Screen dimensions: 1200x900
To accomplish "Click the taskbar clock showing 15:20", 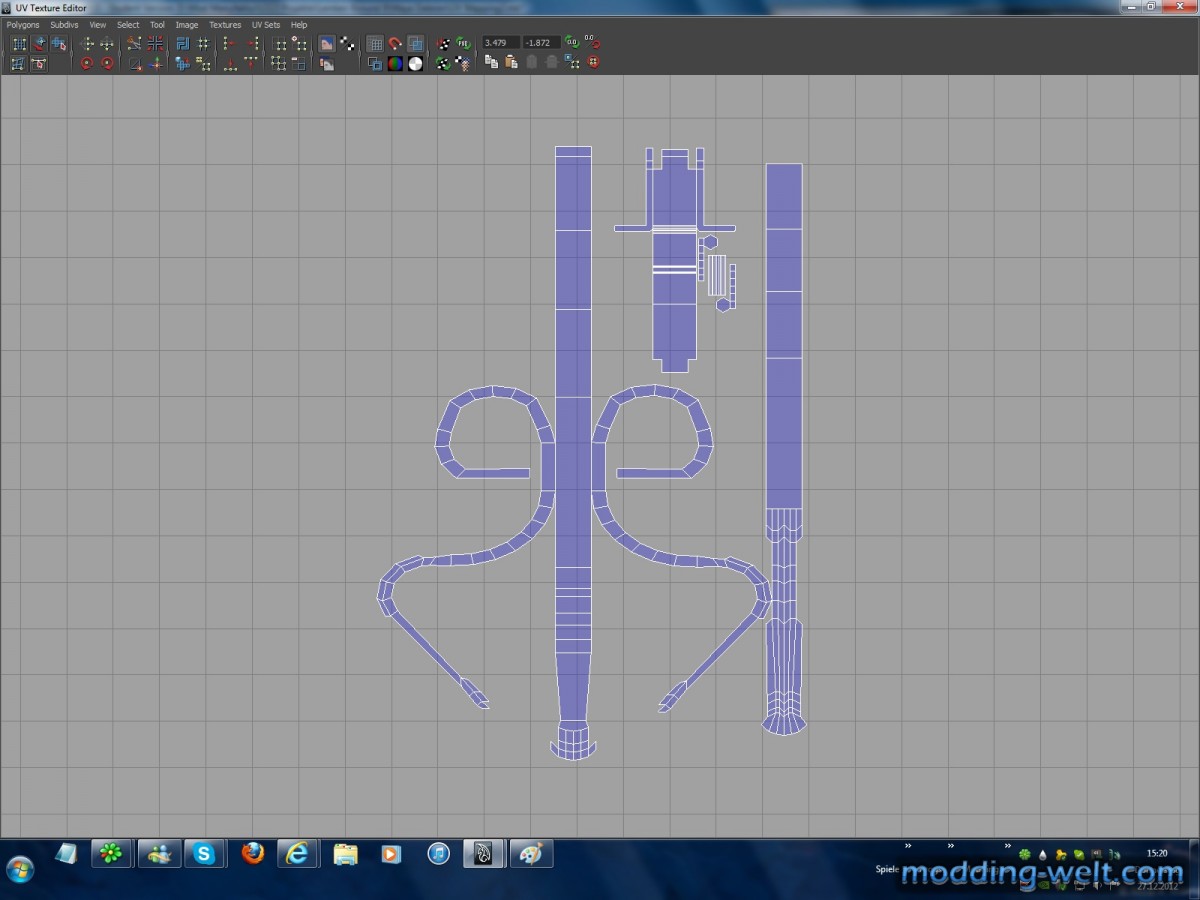I will tap(1157, 853).
